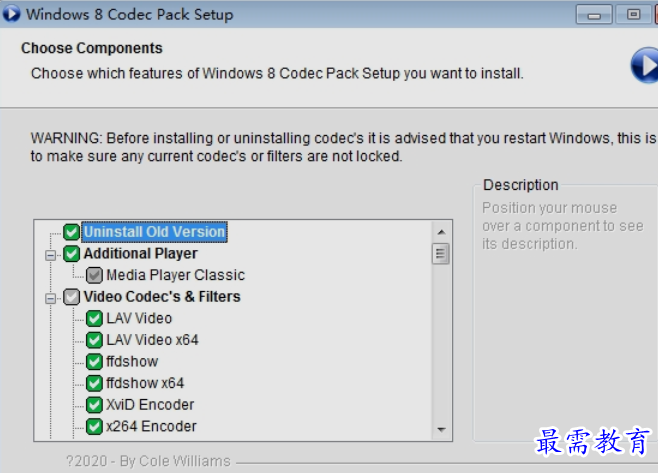The height and width of the screenshot is (473, 658).
Task: Select the Video Codec's & Filters label
Action: click(162, 297)
